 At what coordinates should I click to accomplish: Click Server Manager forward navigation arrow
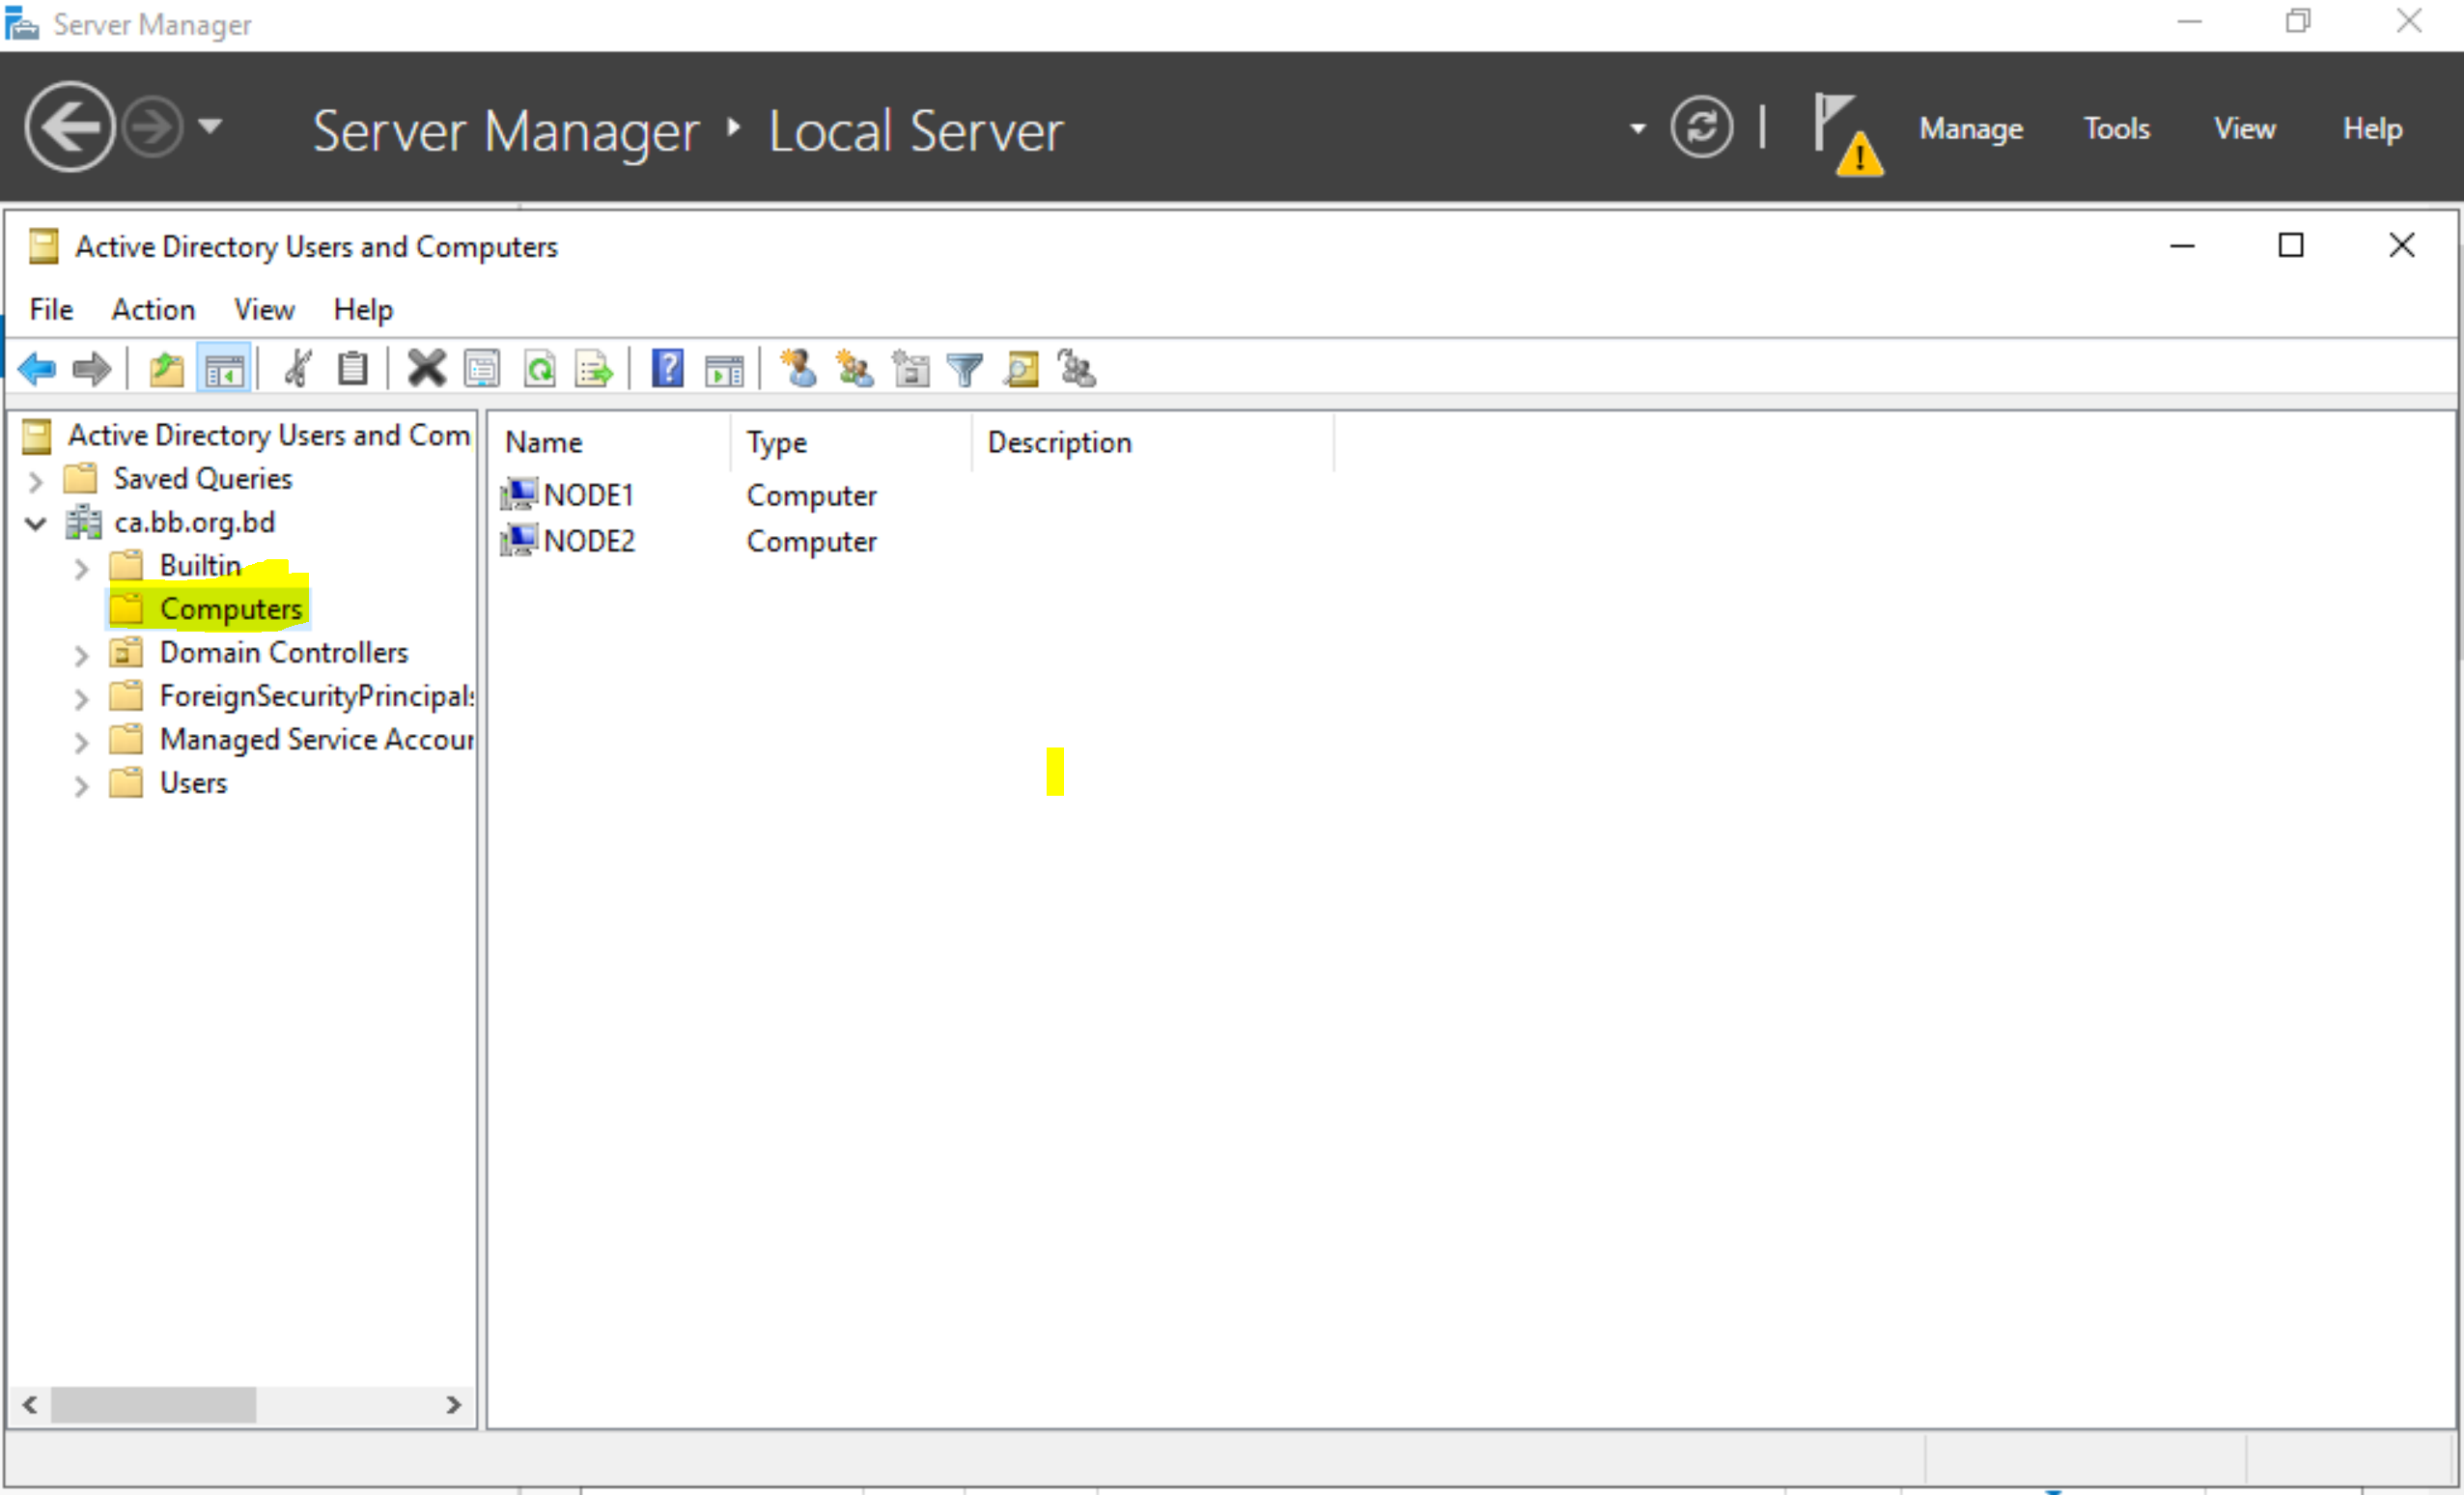coord(152,127)
